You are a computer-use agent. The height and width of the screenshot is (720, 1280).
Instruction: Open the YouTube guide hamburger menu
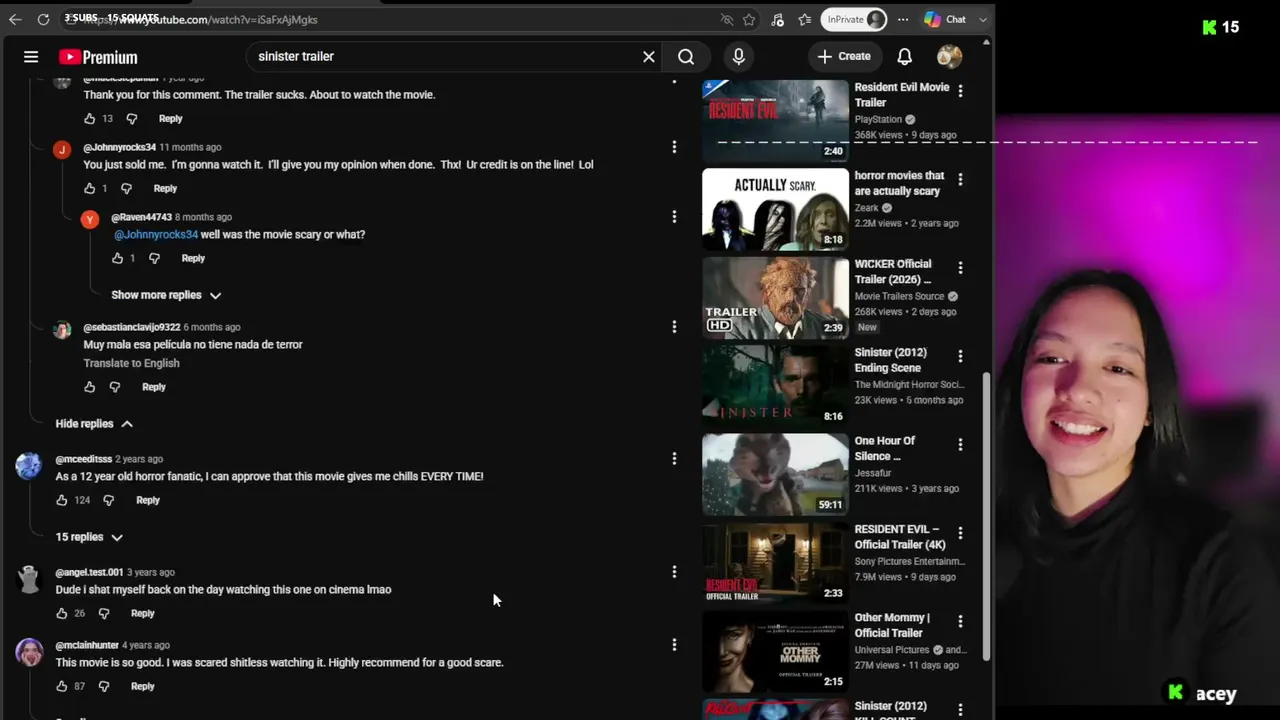pos(31,57)
